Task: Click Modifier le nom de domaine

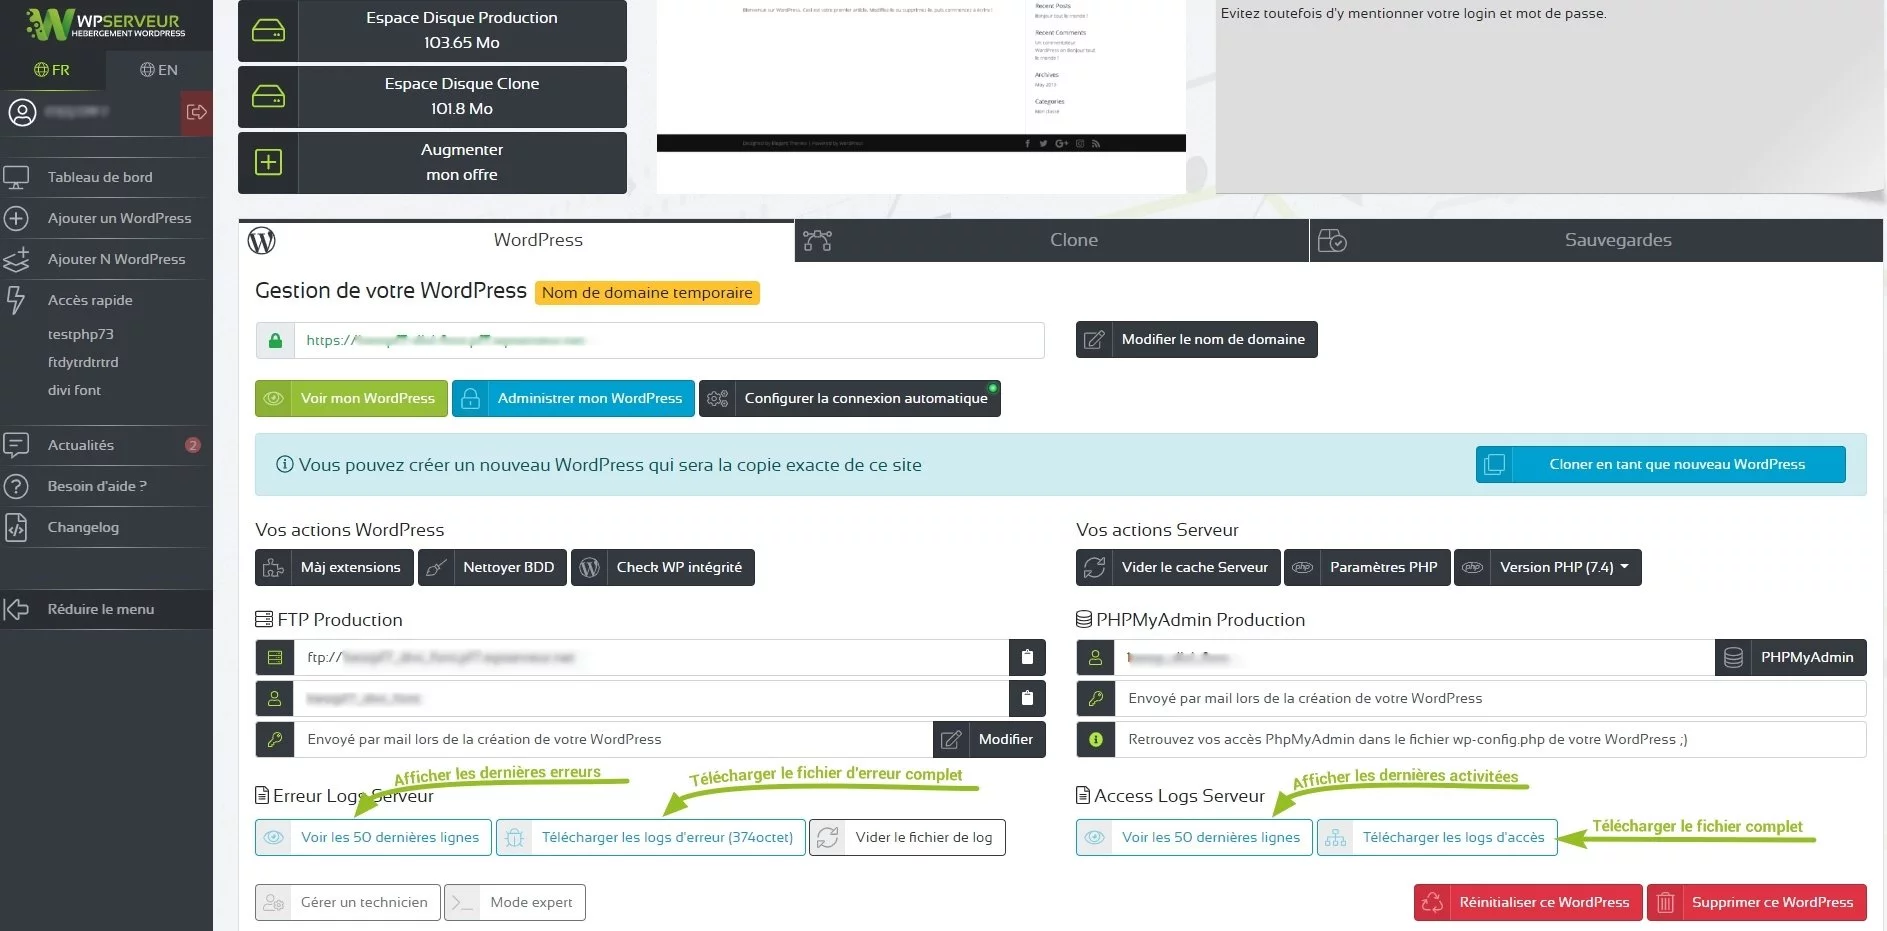Action: coord(1196,339)
